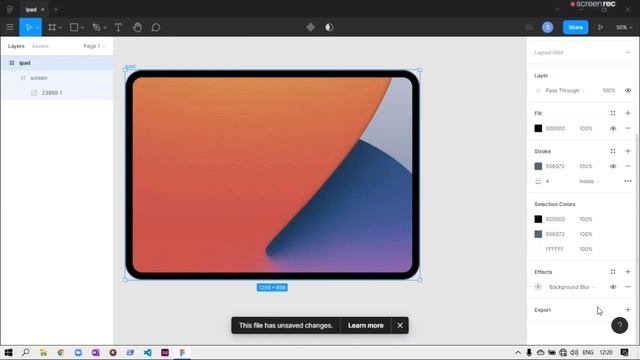Open stroke alignment Inside dropdown

tap(589, 181)
